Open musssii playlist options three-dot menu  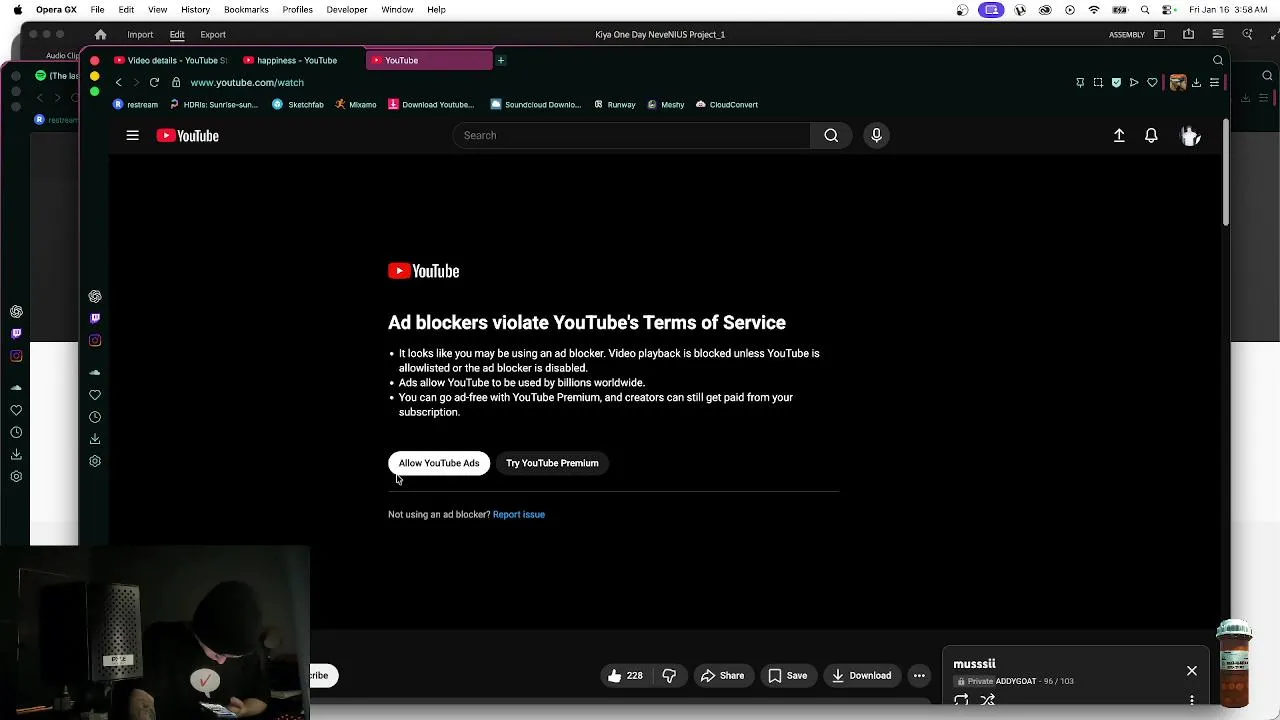[x=1191, y=700]
